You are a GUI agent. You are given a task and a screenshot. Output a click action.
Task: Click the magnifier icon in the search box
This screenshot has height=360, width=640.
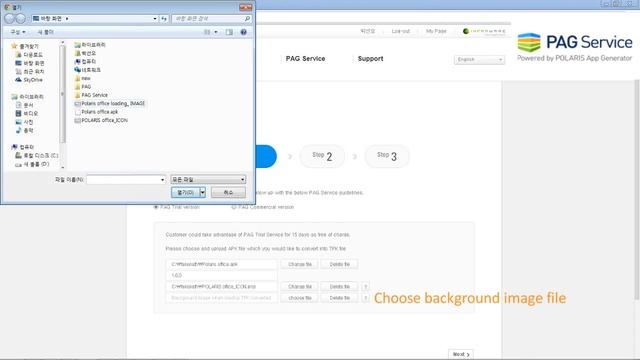pyautogui.click(x=247, y=19)
